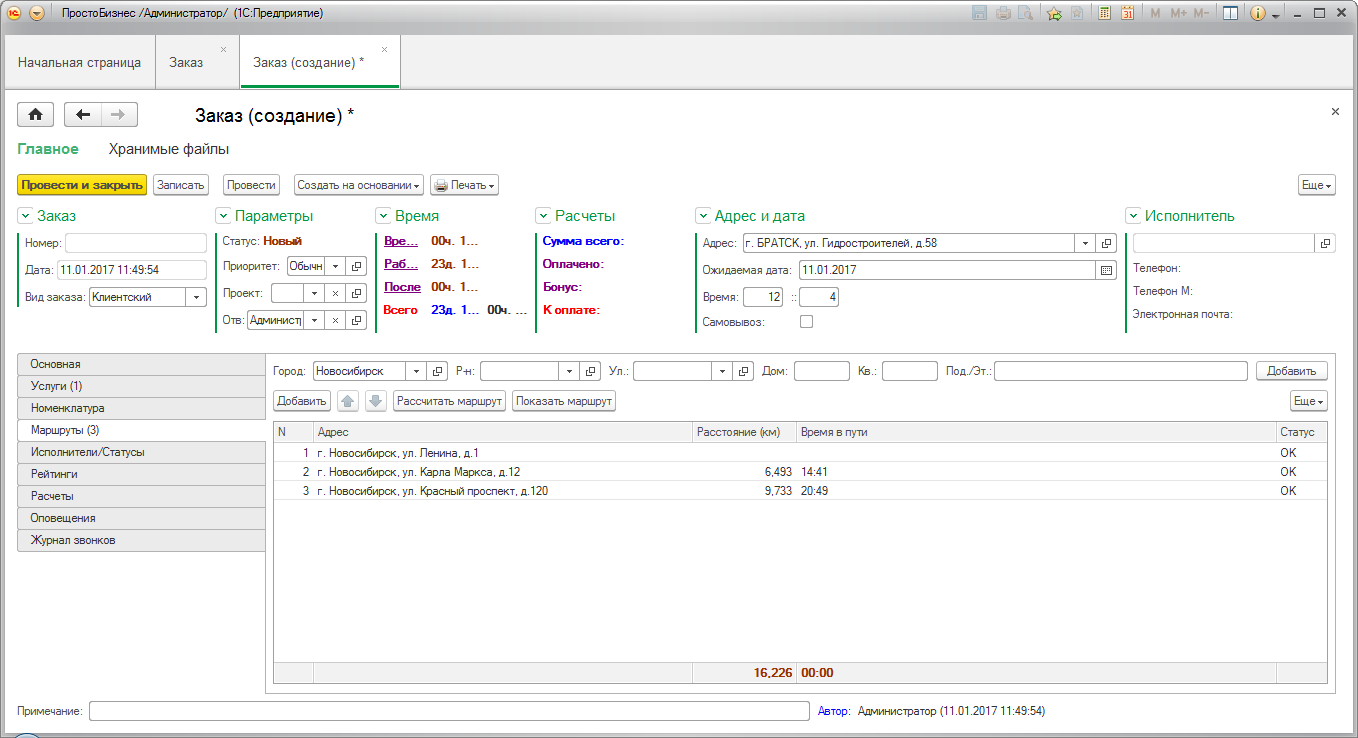
Task: Select the Номенклатура side tab
Action: (x=140, y=408)
